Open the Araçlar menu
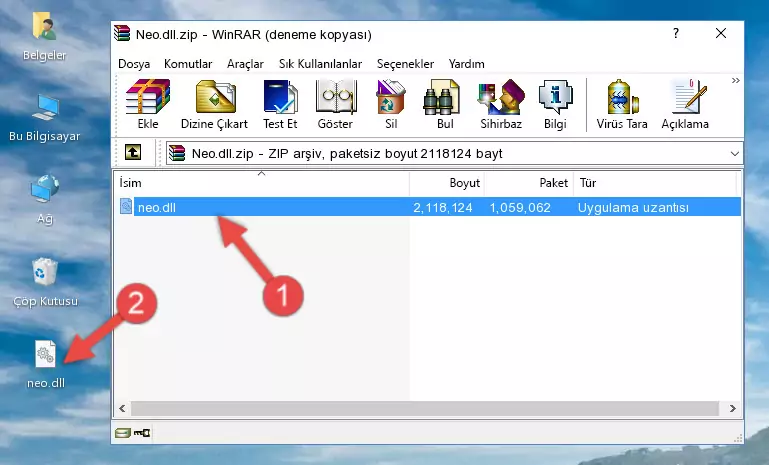Viewport: 769px width, 465px height. click(245, 64)
